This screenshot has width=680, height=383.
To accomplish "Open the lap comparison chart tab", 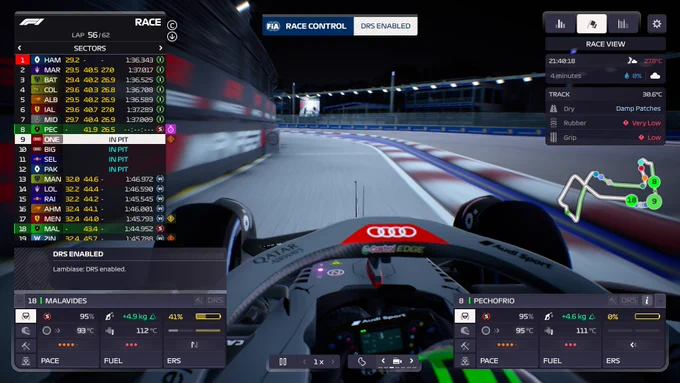I will [x=623, y=24].
